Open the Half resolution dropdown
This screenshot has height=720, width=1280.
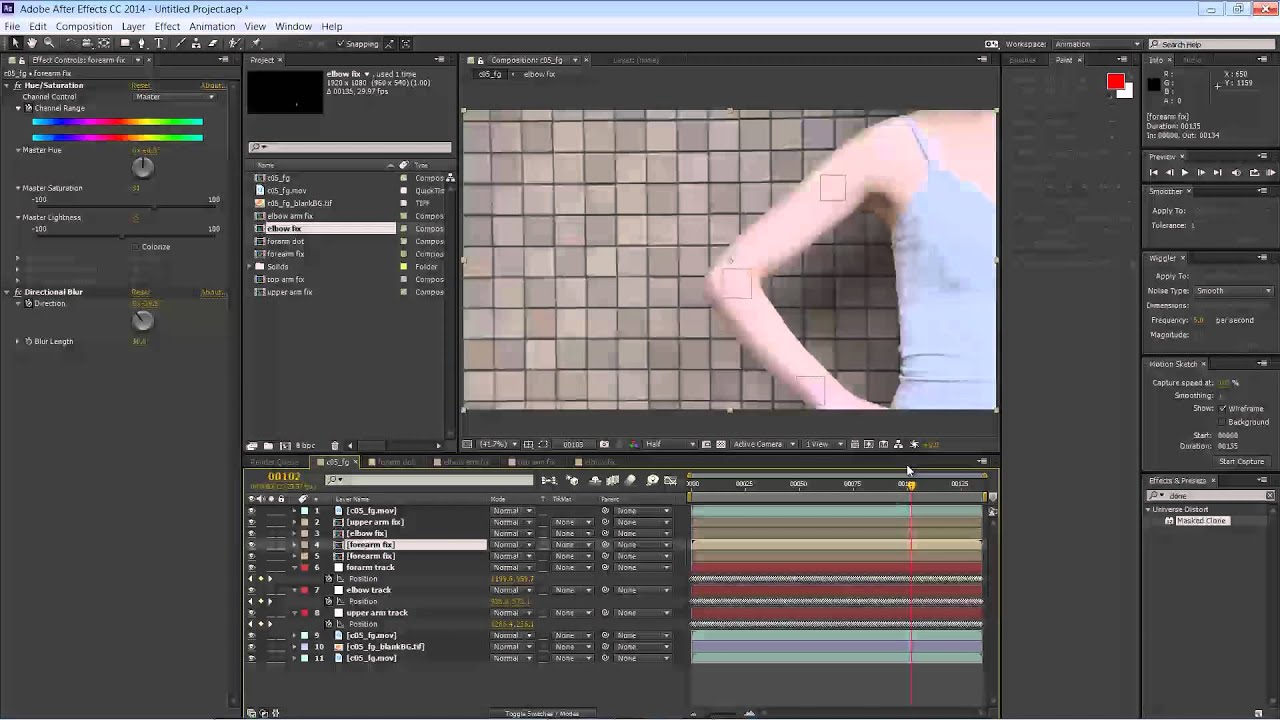click(x=671, y=444)
